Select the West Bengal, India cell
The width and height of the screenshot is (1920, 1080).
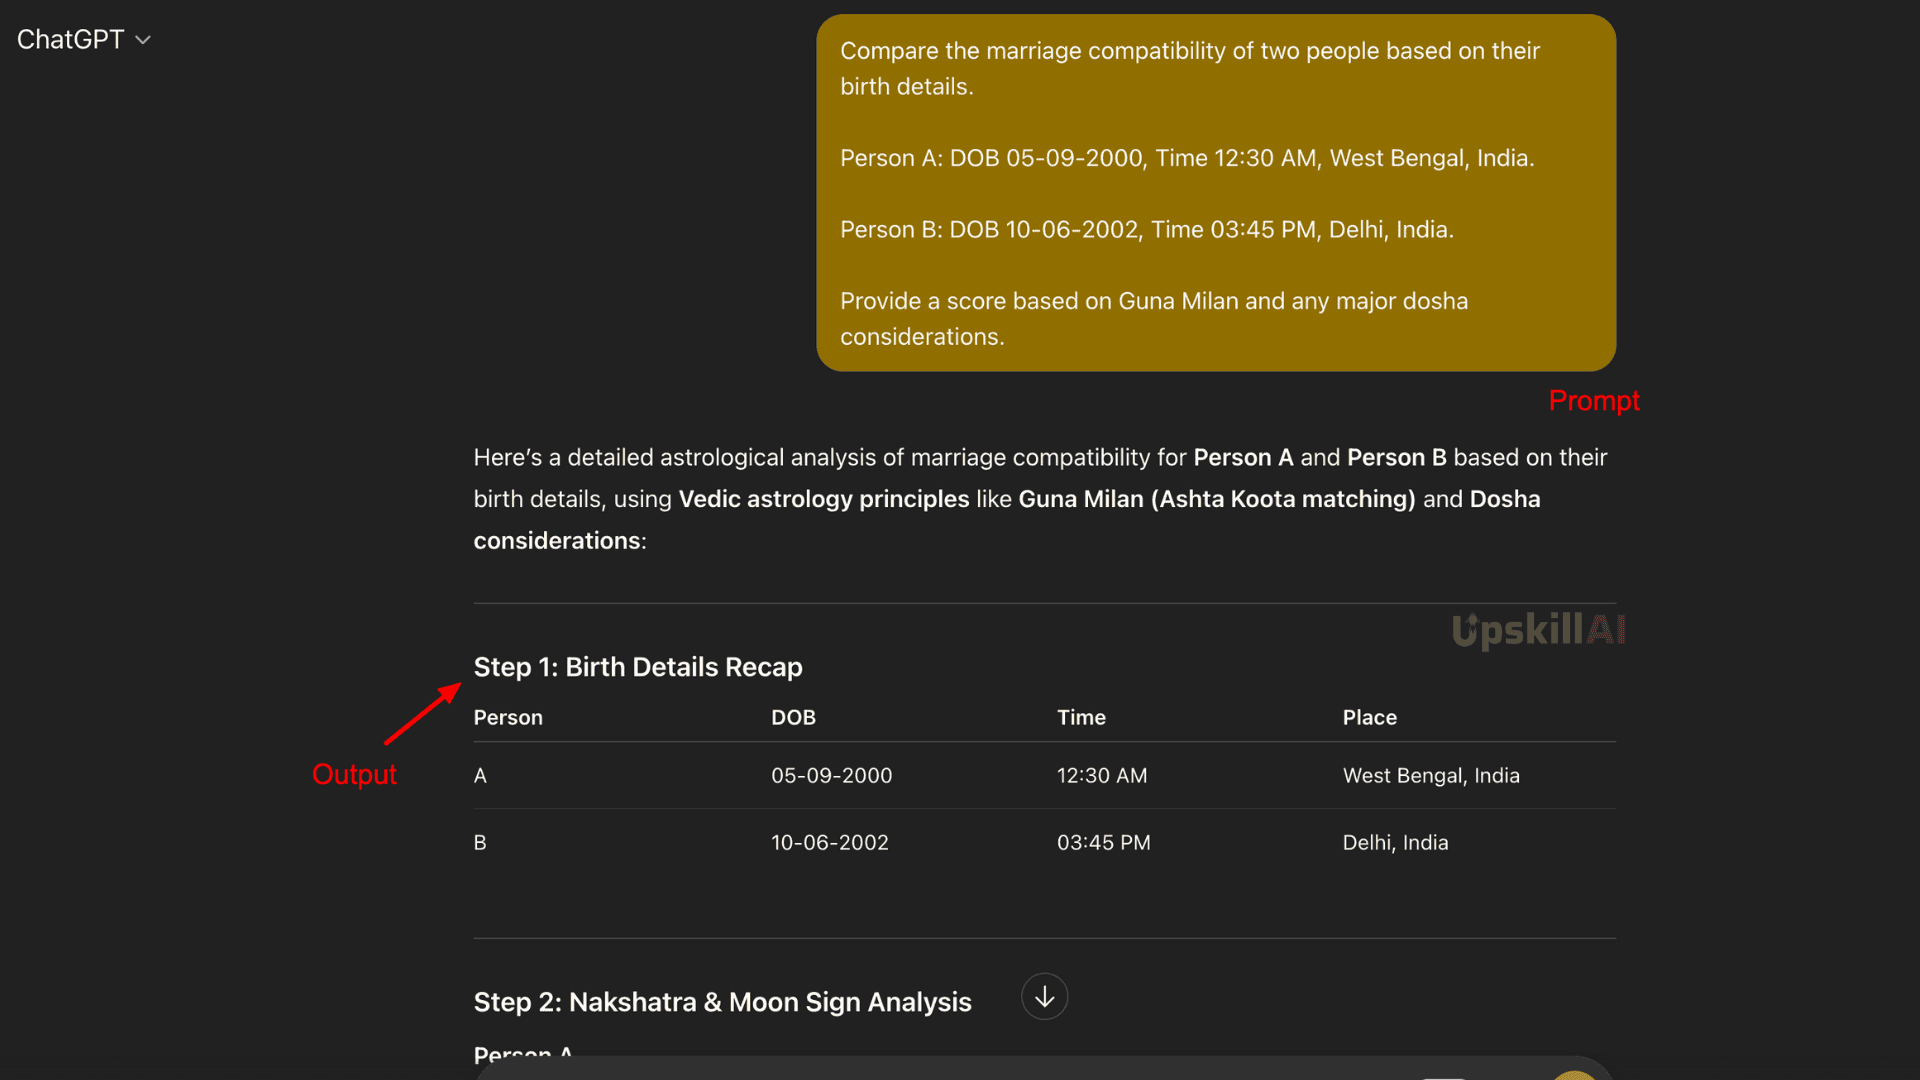click(x=1431, y=775)
